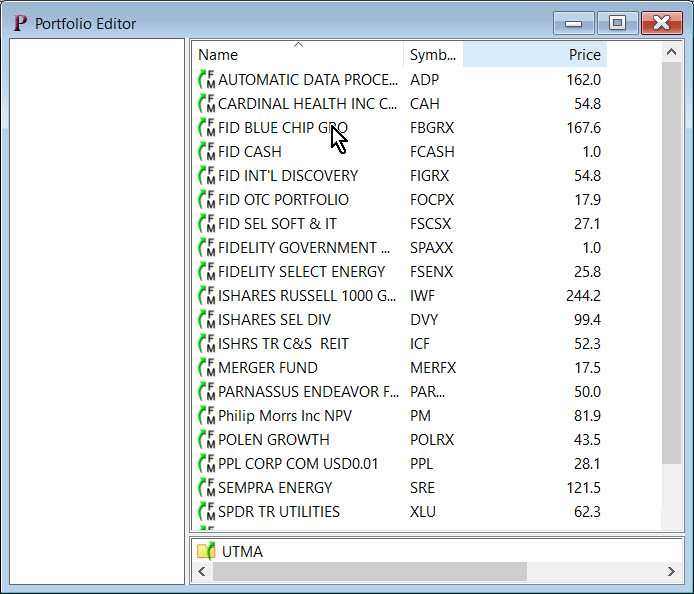Click the 162.0 price value

(583, 80)
